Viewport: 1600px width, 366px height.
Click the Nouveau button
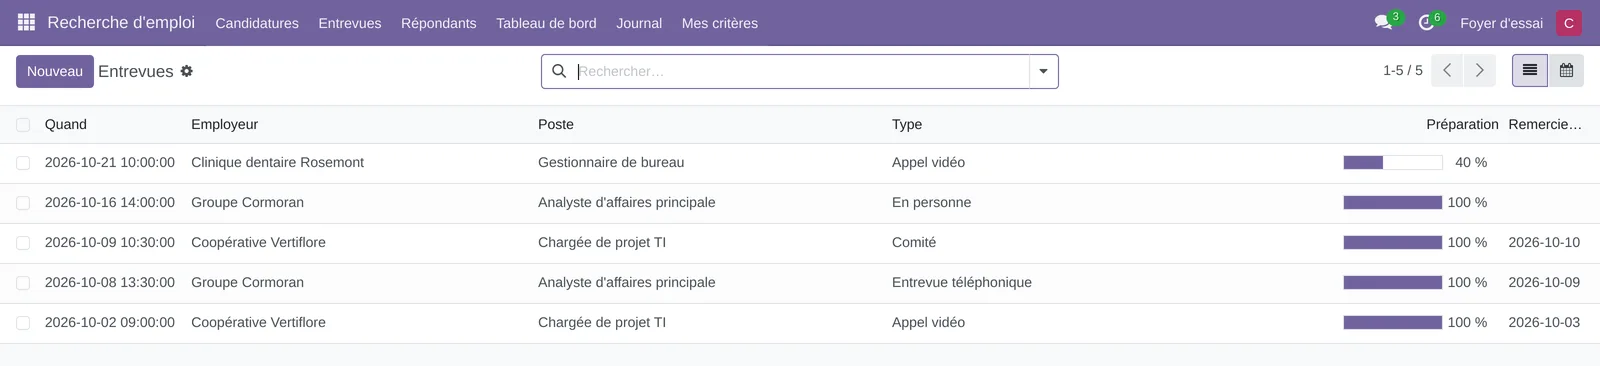tap(55, 71)
